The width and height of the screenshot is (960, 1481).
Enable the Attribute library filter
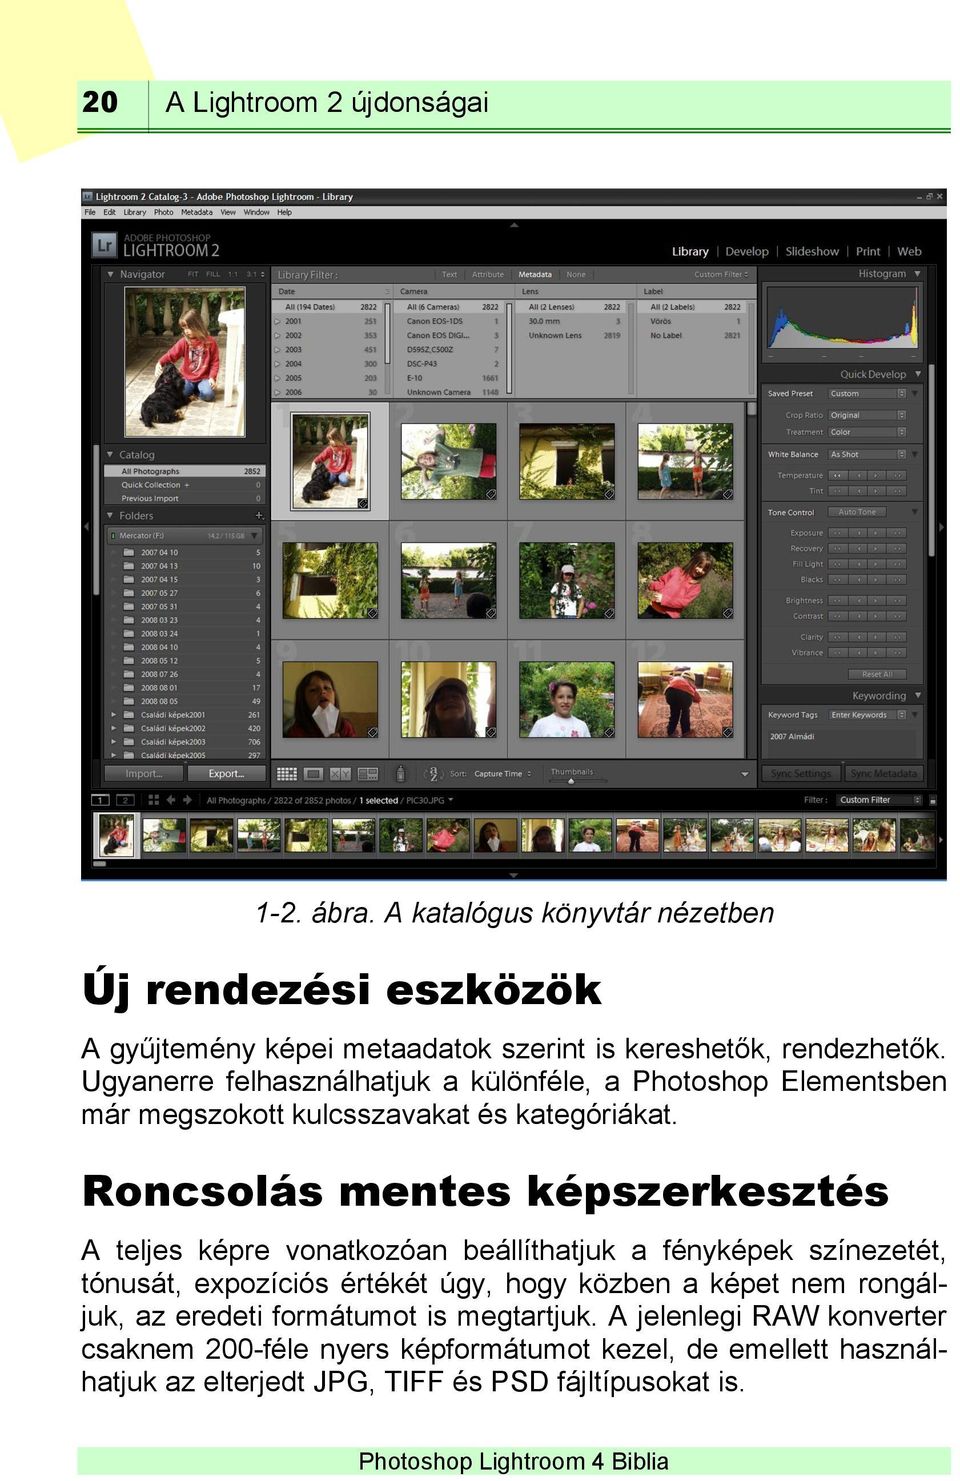coord(488,274)
